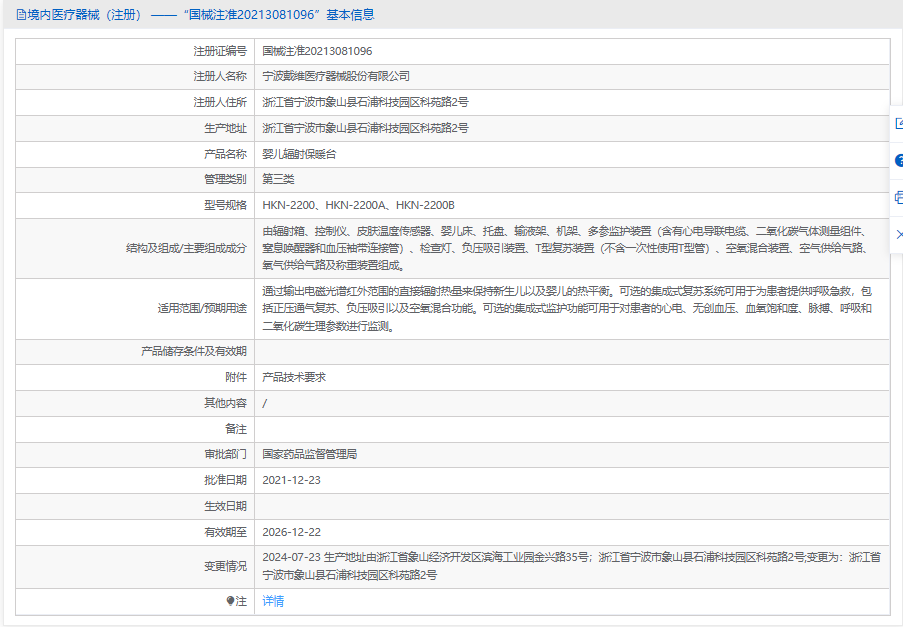Click the 适用范围/预期用途 row label
The height and width of the screenshot is (627, 903).
202,309
